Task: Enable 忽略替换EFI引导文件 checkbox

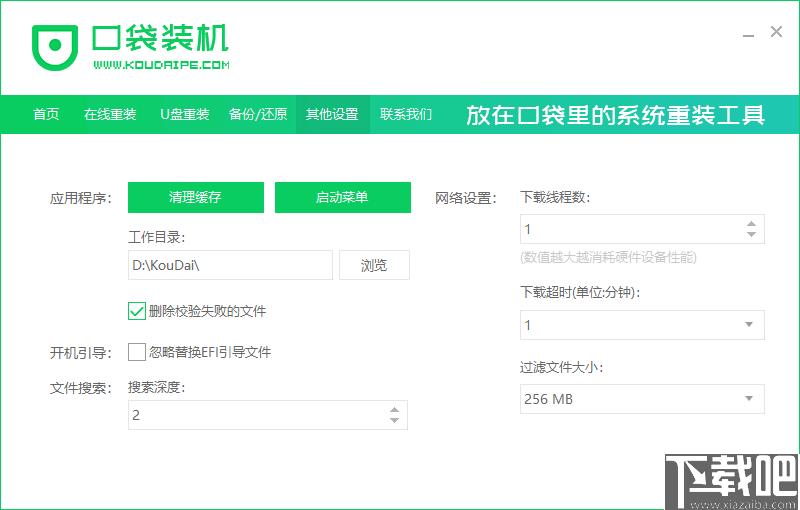Action: click(137, 352)
